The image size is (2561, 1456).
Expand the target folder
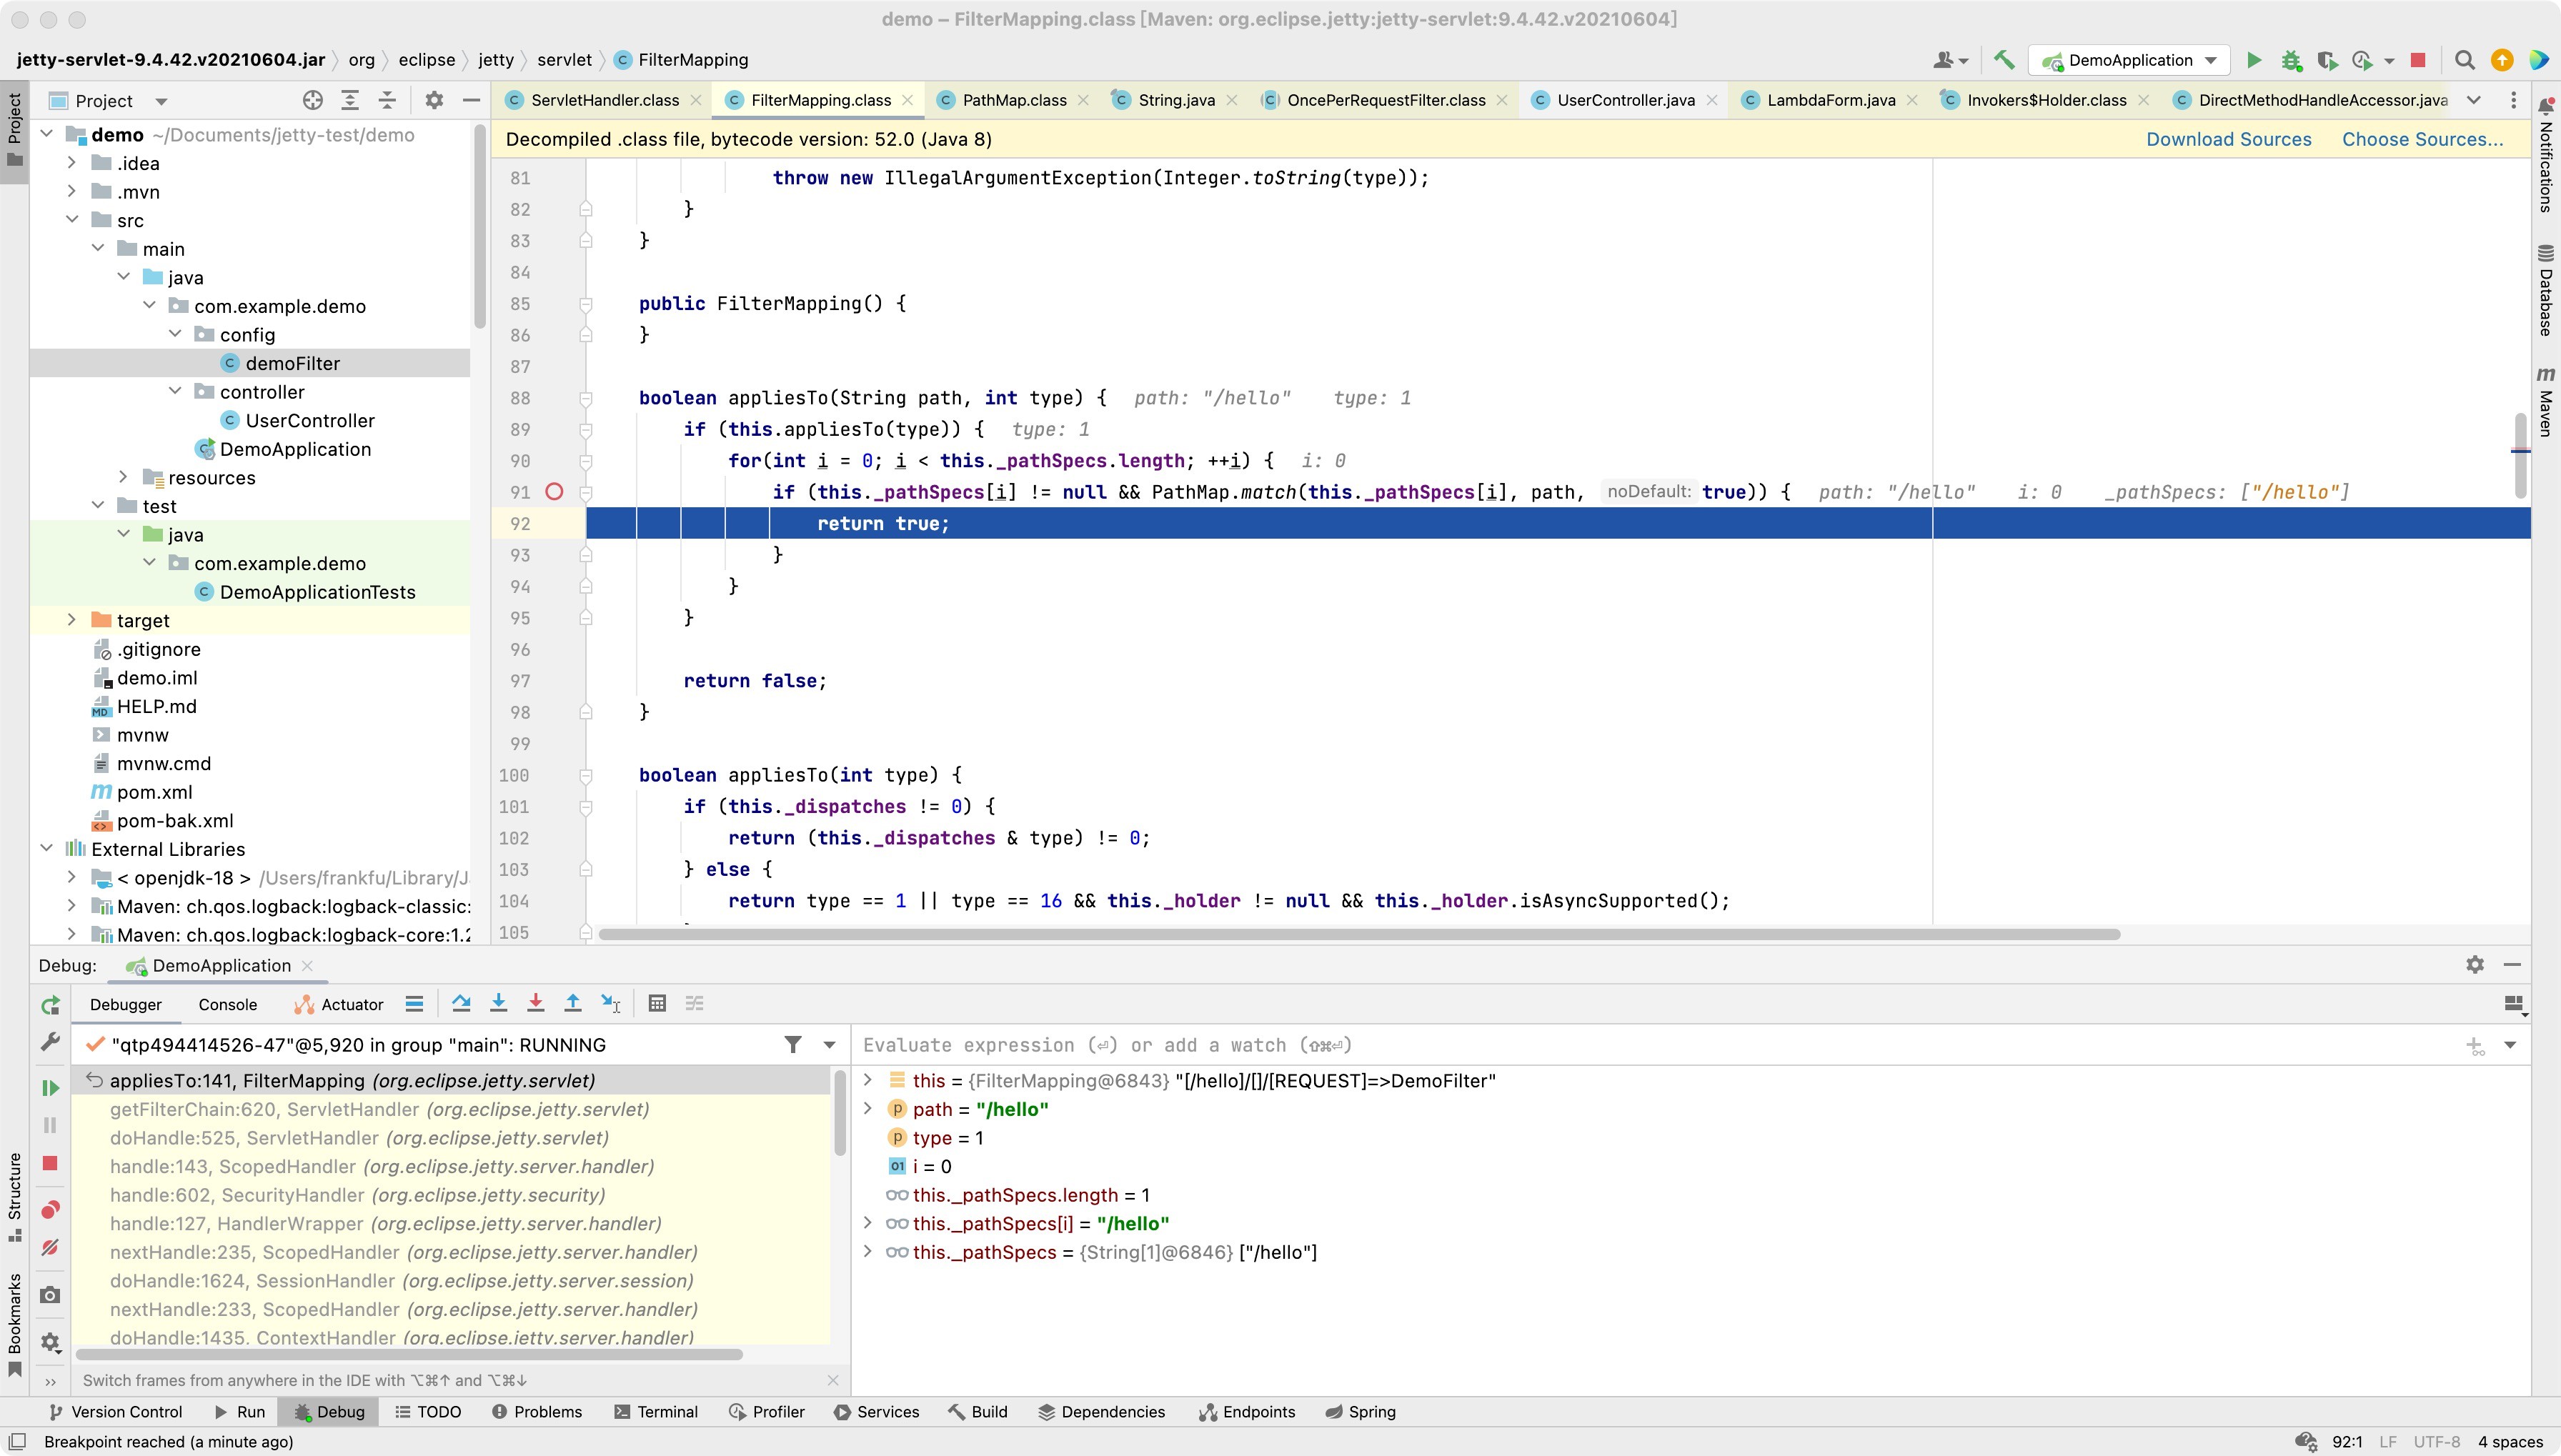click(72, 620)
